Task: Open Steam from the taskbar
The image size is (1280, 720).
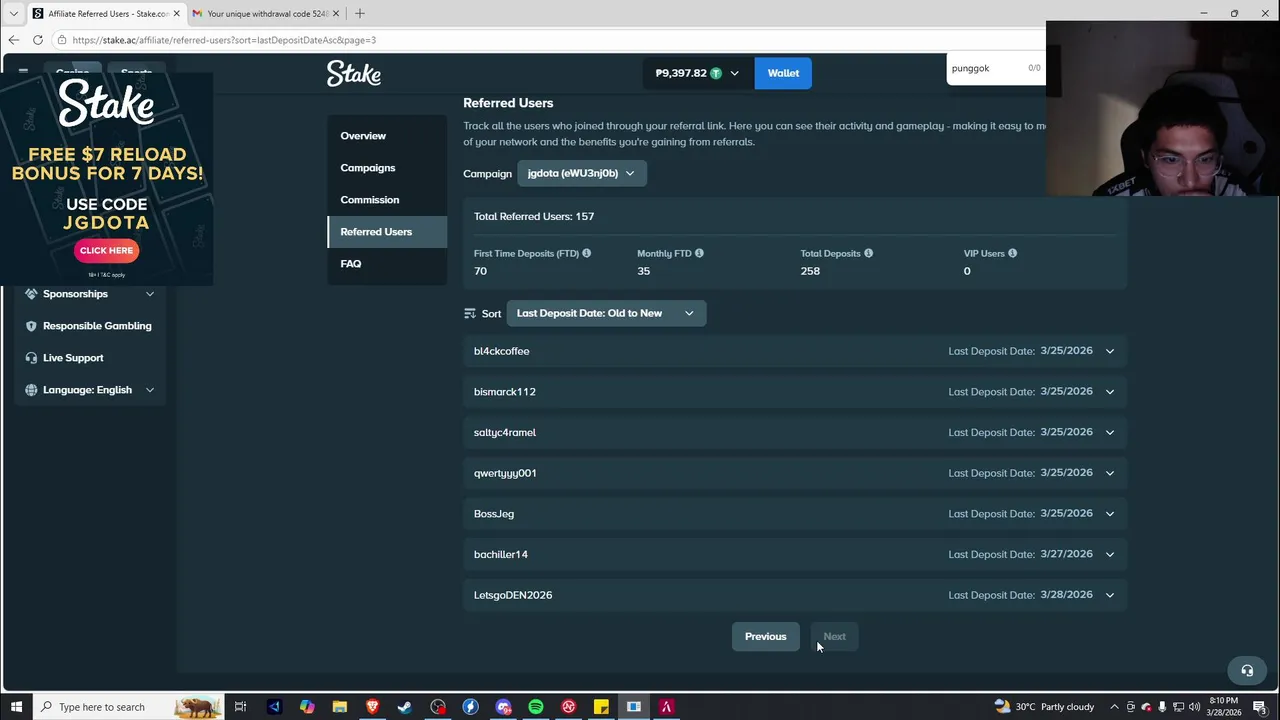Action: 405,707
